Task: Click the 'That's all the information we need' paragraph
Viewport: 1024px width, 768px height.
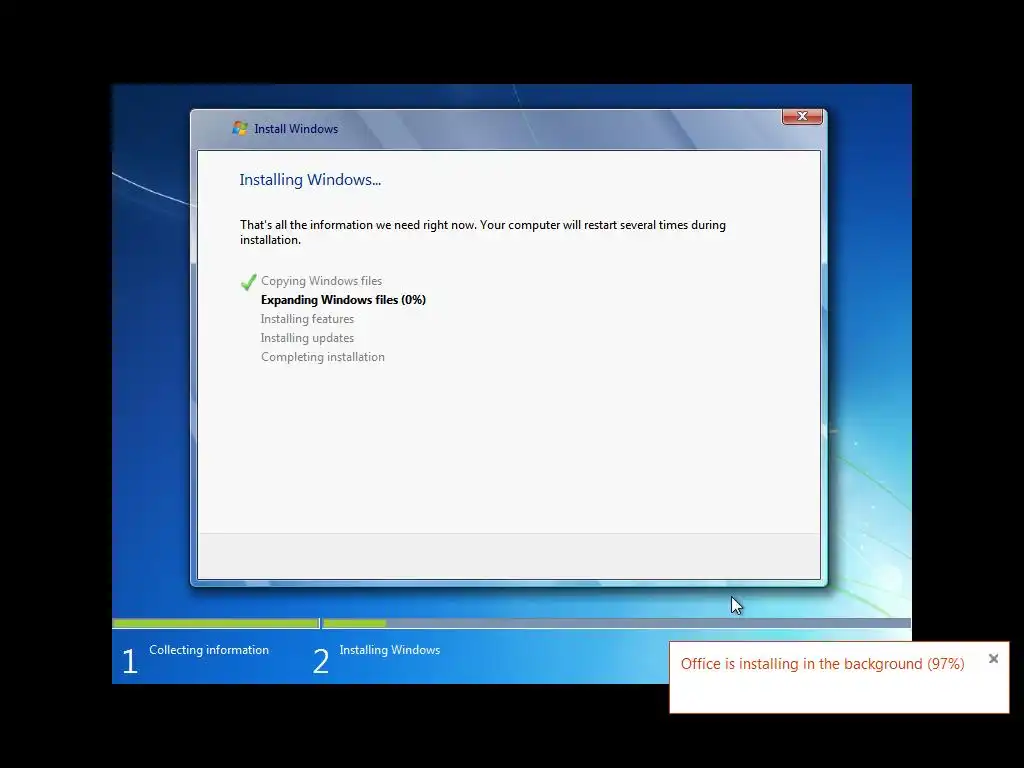Action: point(483,232)
